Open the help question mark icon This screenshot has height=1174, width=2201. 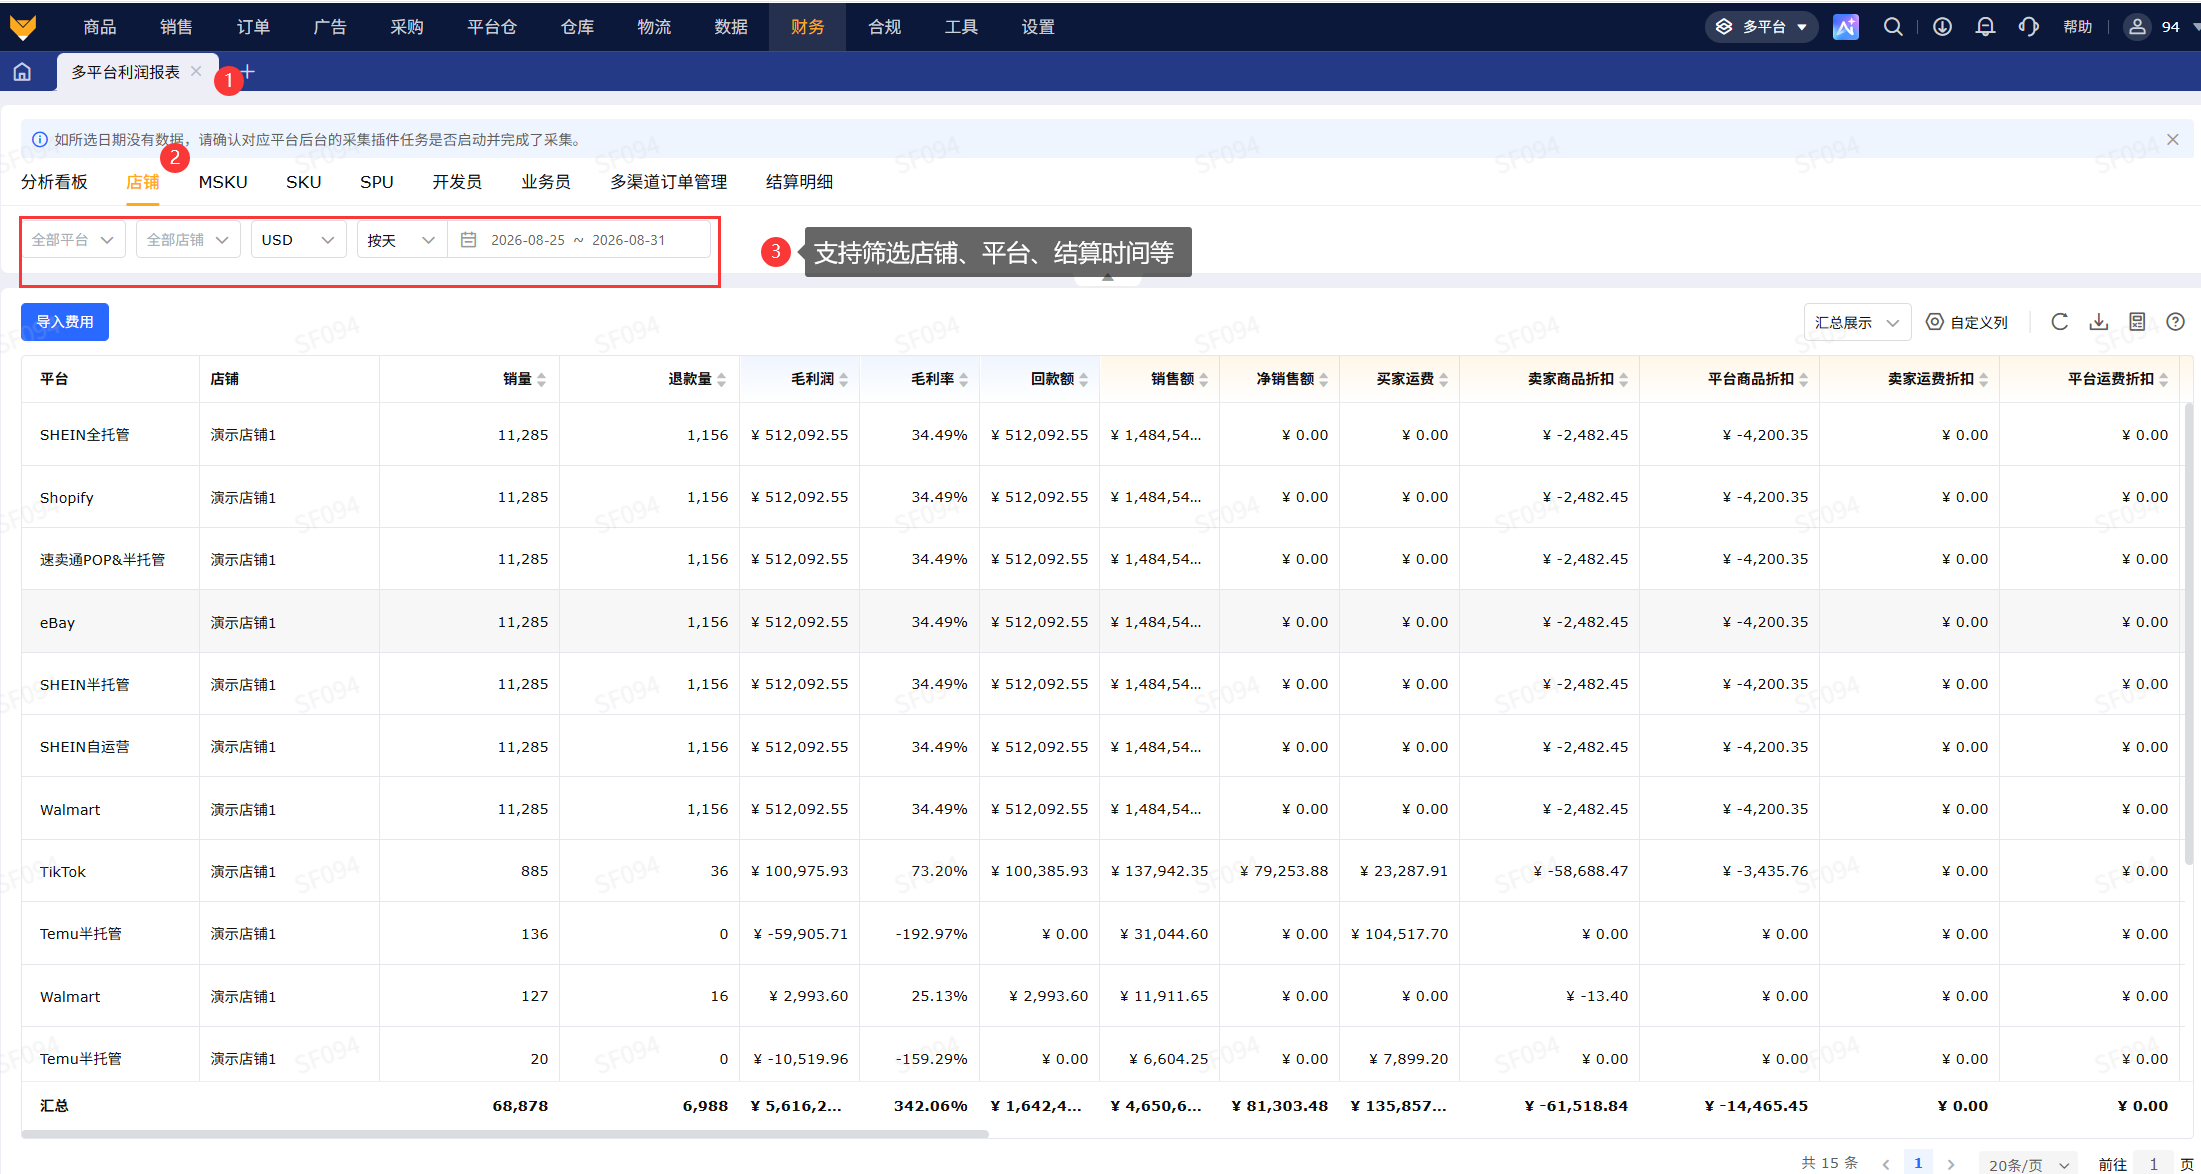tap(2175, 322)
